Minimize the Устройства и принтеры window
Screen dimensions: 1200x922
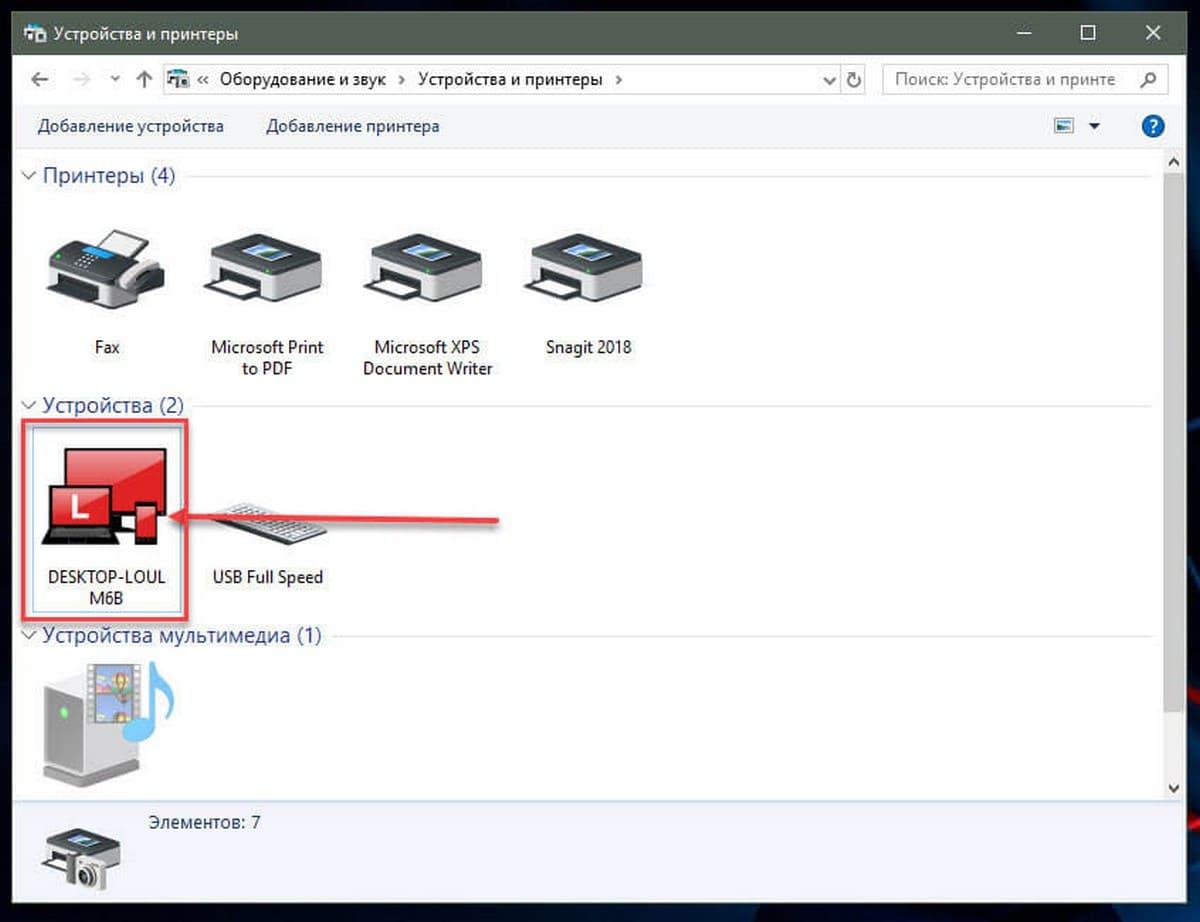[1023, 33]
